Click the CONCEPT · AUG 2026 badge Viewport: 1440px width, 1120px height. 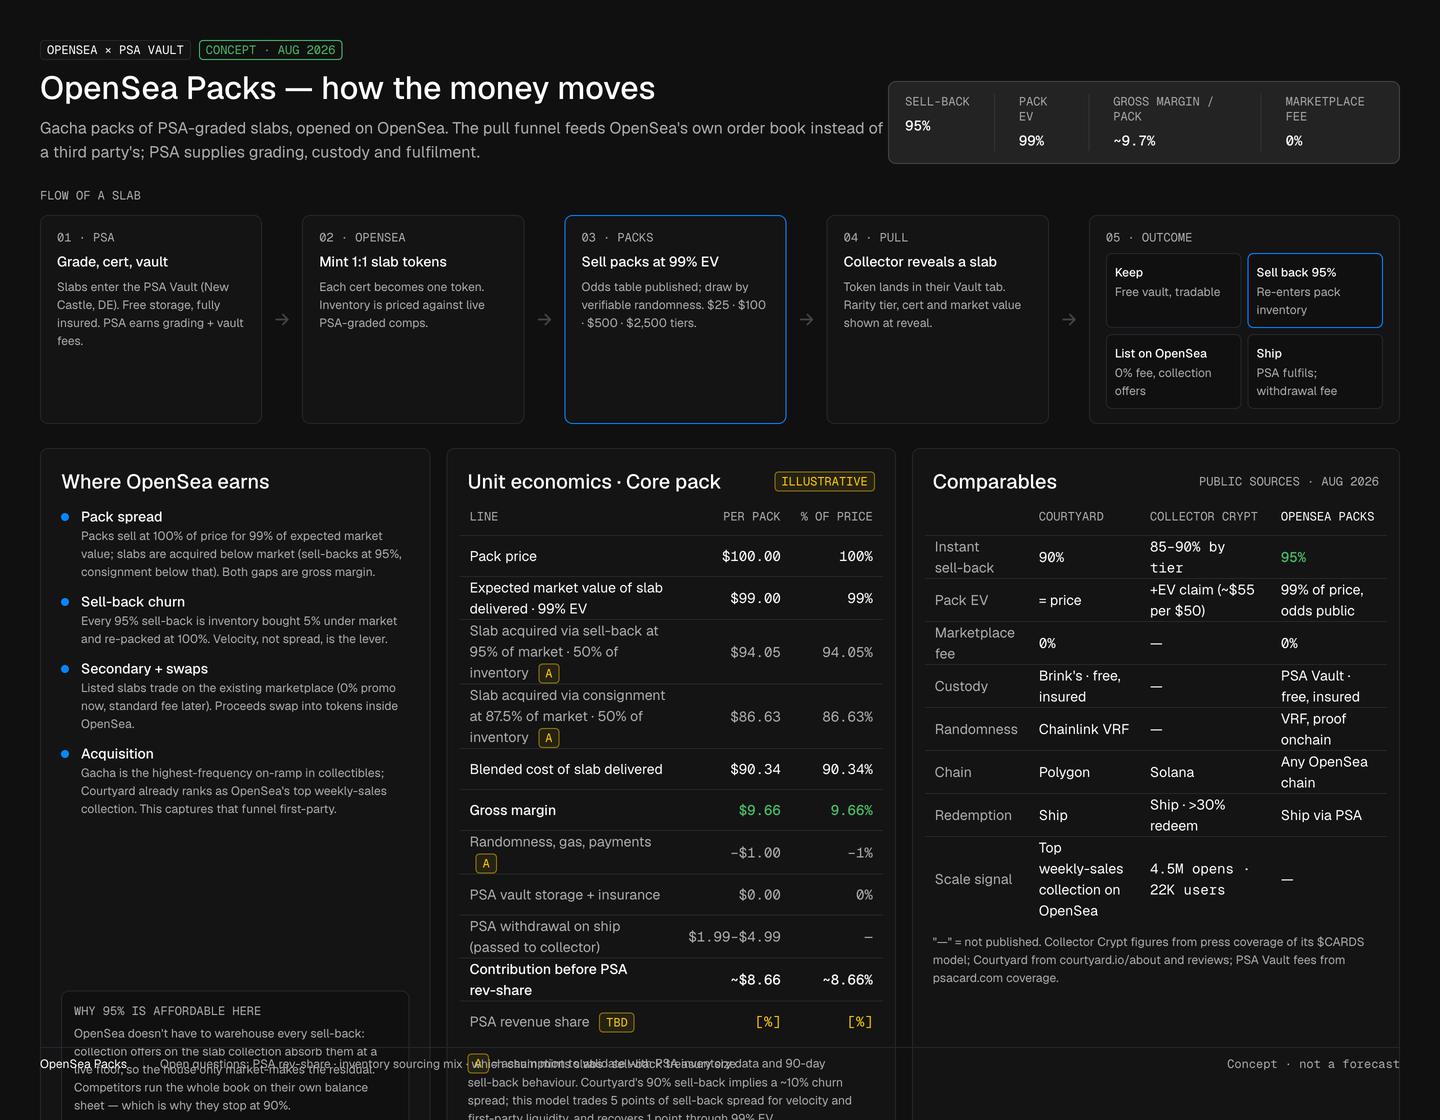coord(271,50)
